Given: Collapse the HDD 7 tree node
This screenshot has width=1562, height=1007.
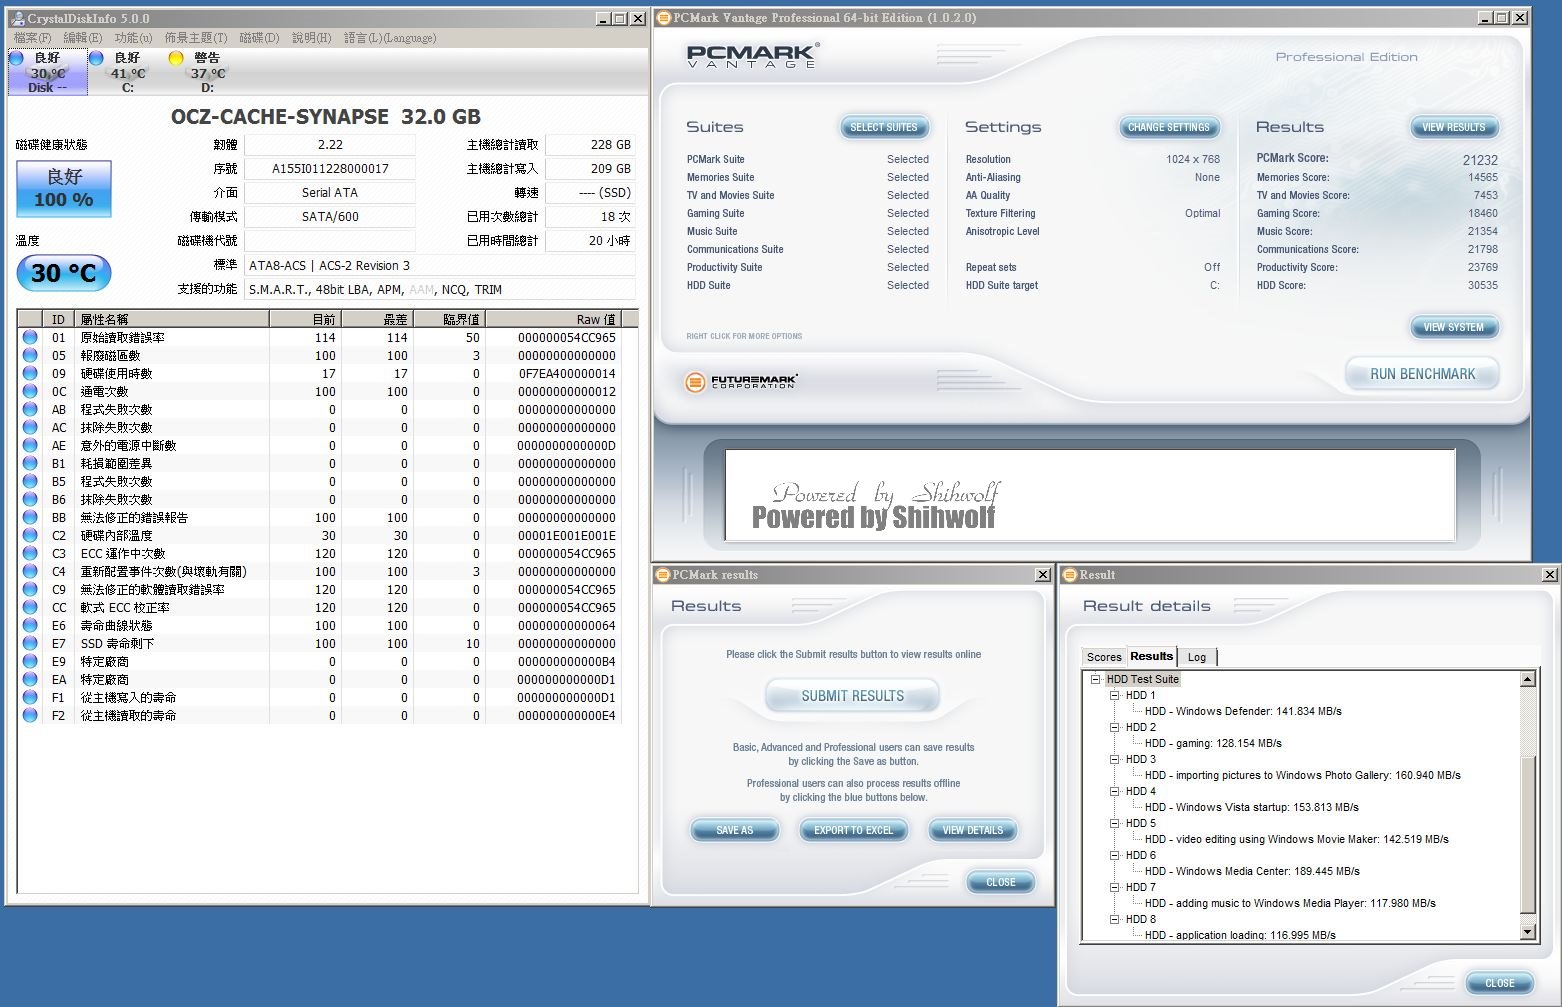Looking at the screenshot, I should [1114, 887].
